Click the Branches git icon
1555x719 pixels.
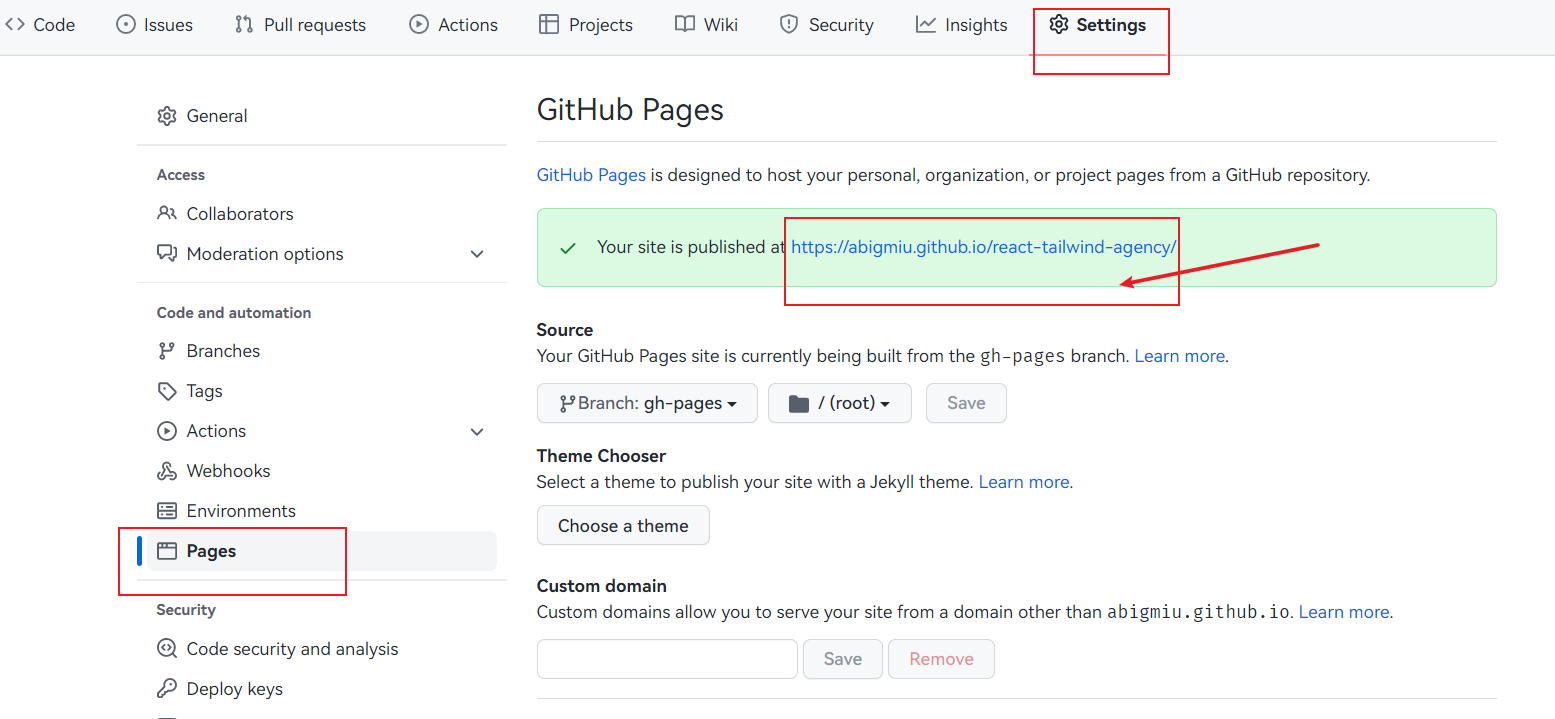pyautogui.click(x=167, y=351)
